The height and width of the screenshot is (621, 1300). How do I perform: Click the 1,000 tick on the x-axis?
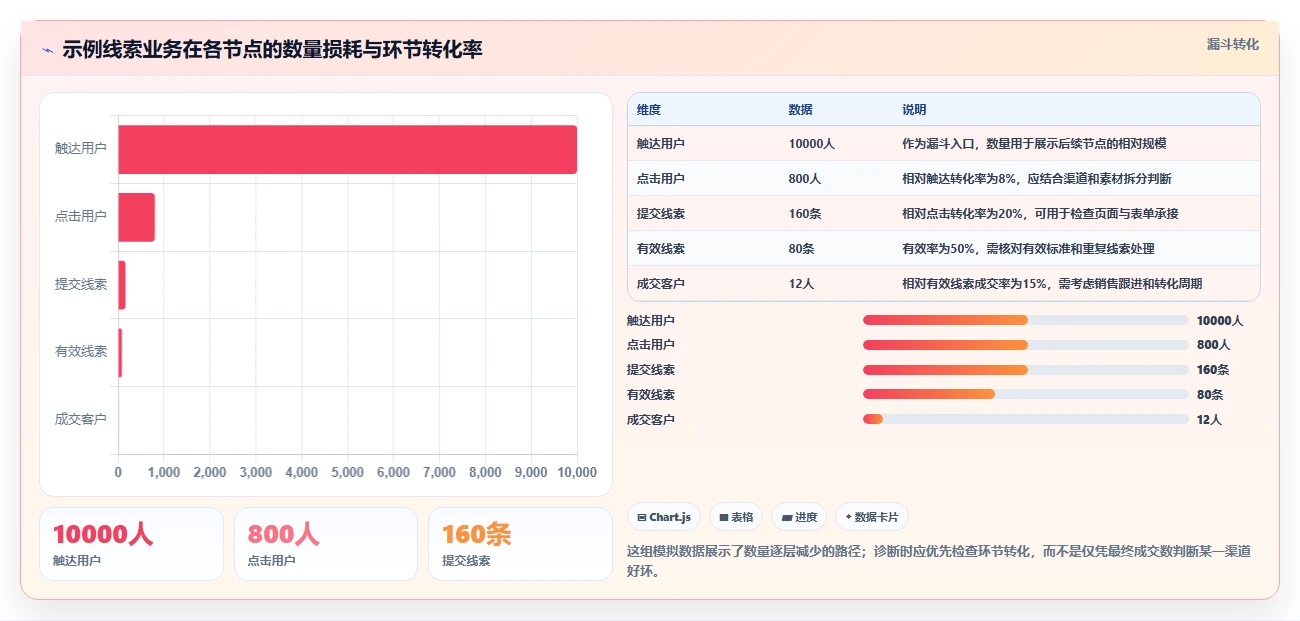click(164, 472)
